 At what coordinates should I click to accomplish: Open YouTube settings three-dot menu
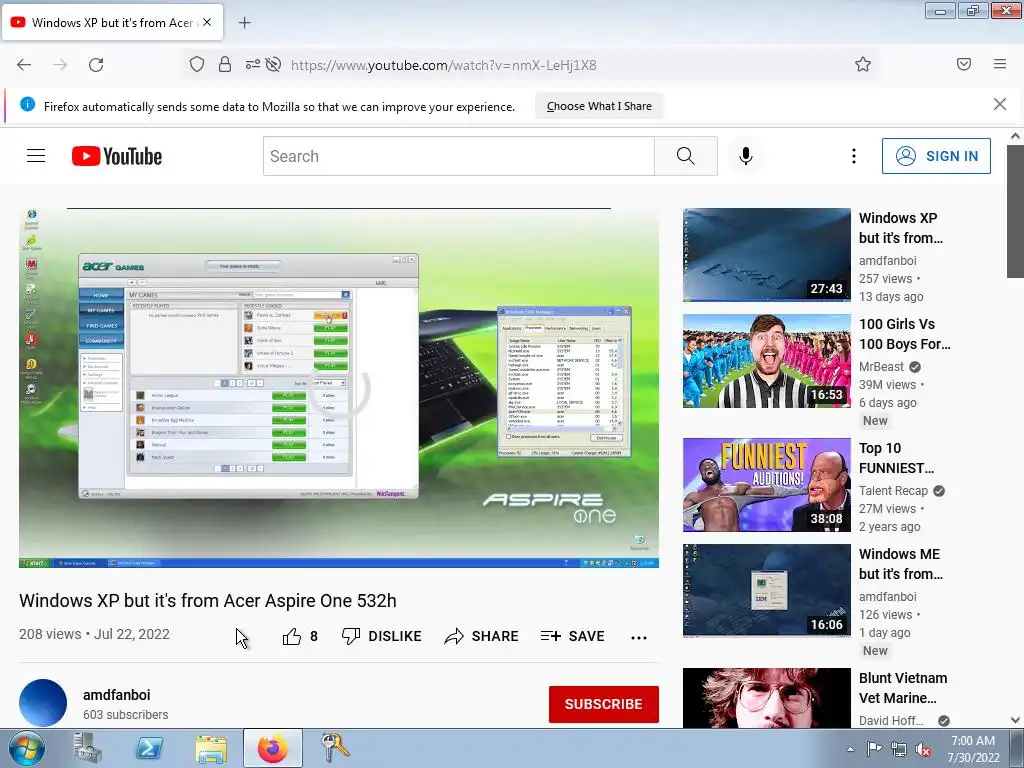854,156
